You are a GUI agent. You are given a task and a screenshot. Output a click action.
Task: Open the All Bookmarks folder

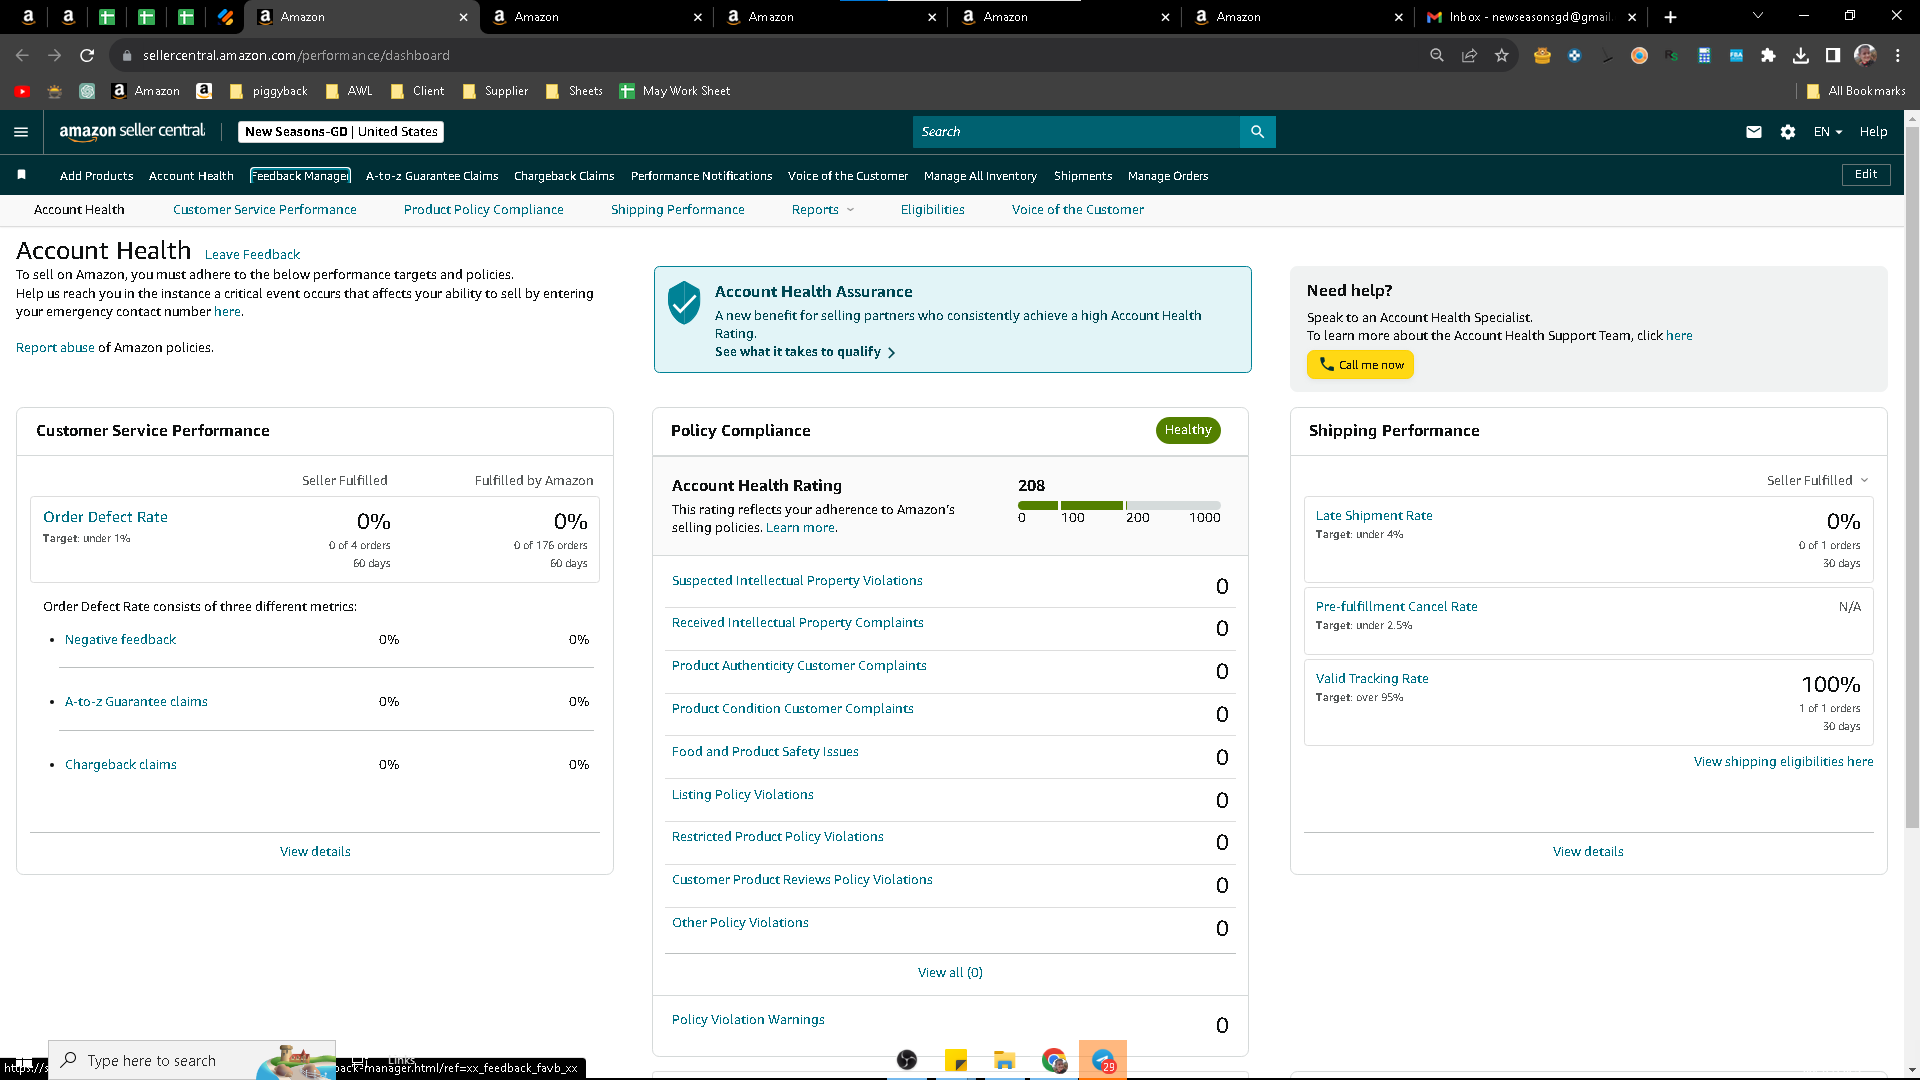[x=1856, y=91]
